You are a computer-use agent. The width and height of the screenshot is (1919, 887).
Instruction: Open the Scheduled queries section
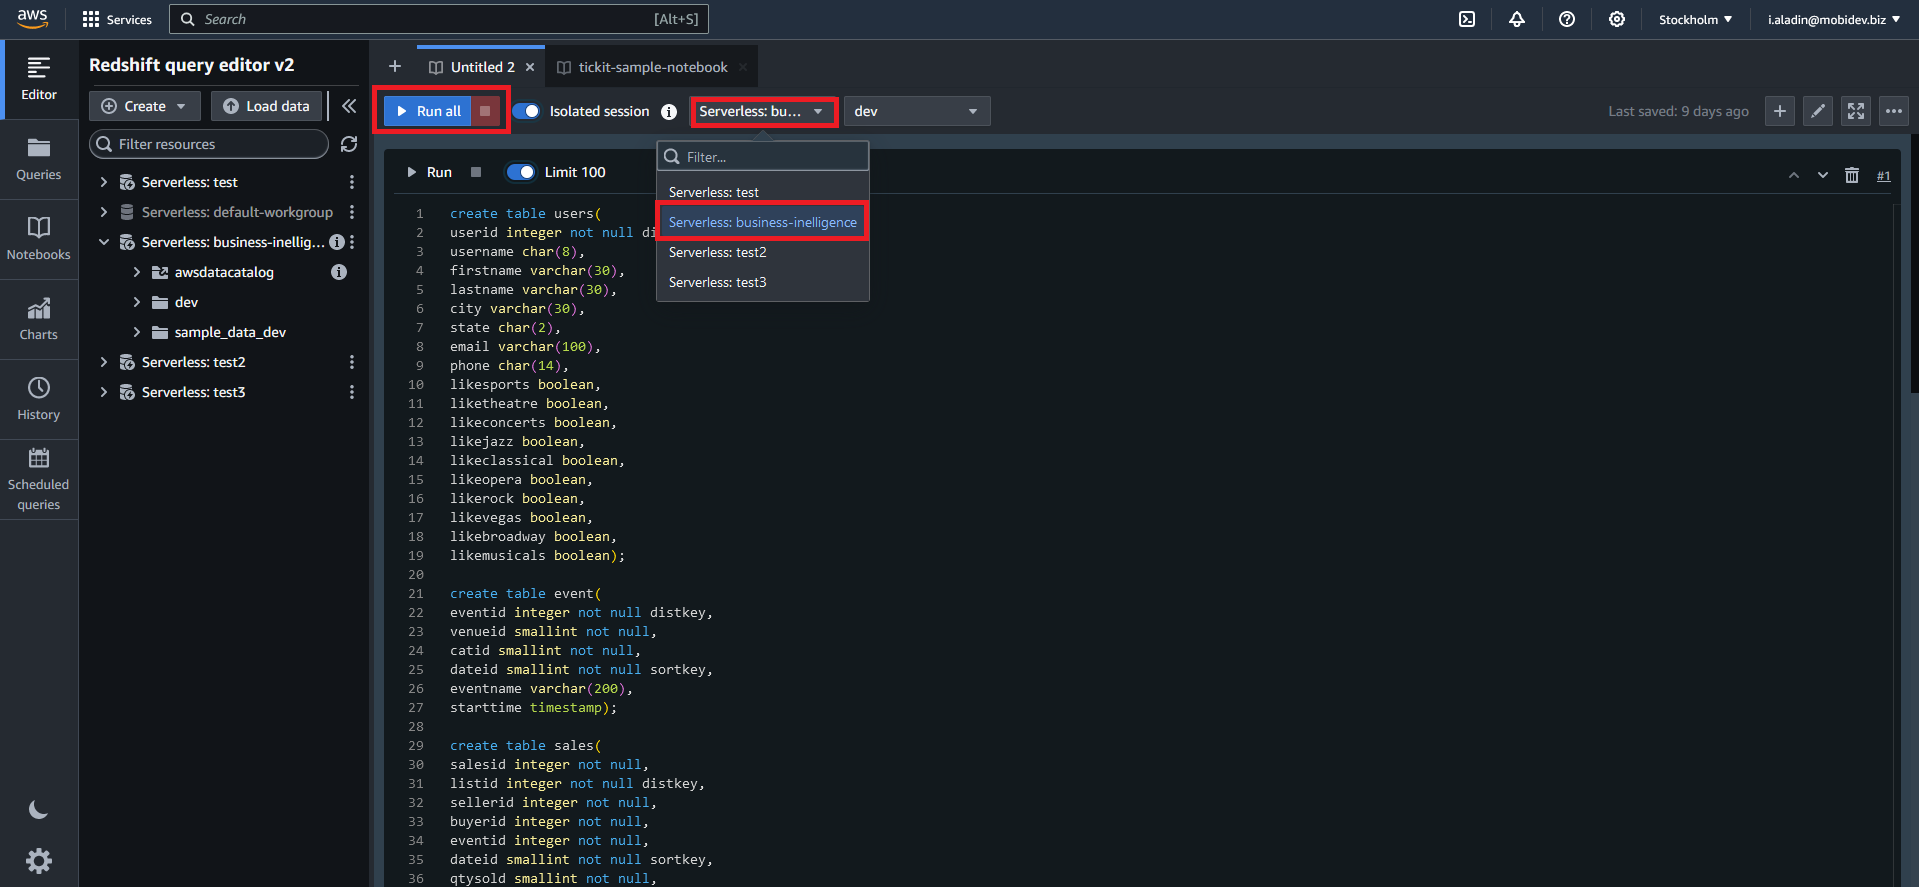point(39,479)
